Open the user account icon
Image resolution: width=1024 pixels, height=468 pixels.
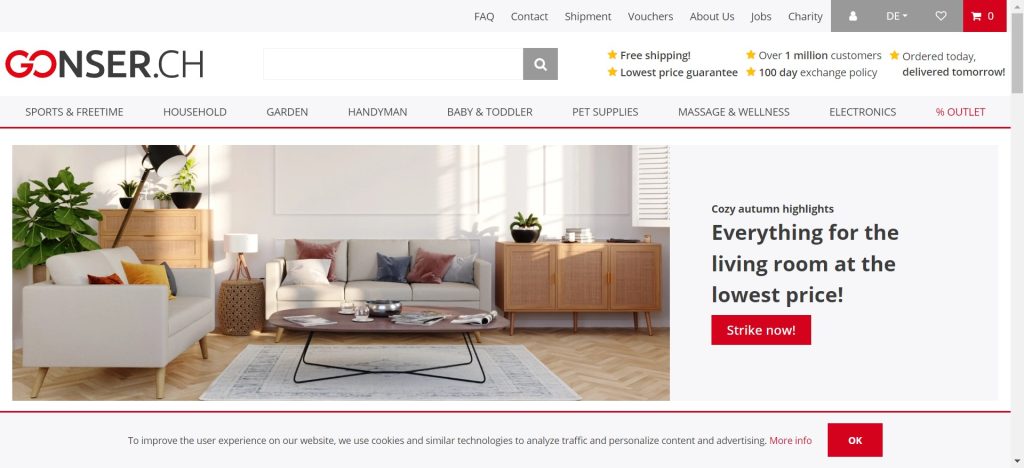pos(852,16)
